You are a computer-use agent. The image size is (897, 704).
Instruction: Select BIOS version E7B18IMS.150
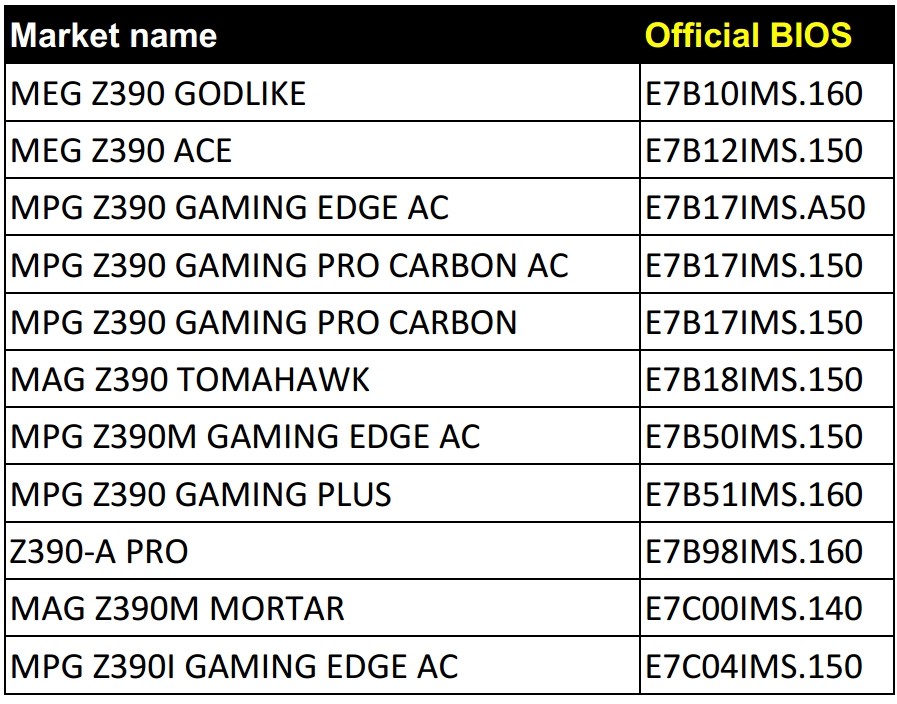pyautogui.click(x=754, y=380)
